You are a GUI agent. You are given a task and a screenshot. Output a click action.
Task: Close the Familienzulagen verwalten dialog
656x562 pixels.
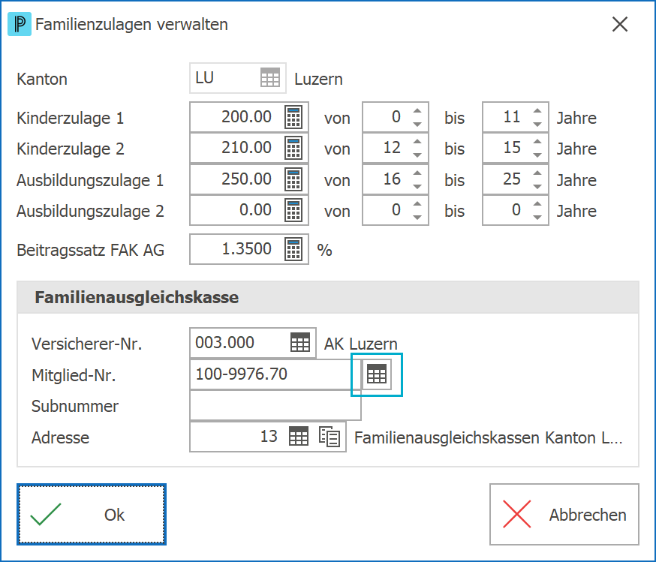point(620,24)
